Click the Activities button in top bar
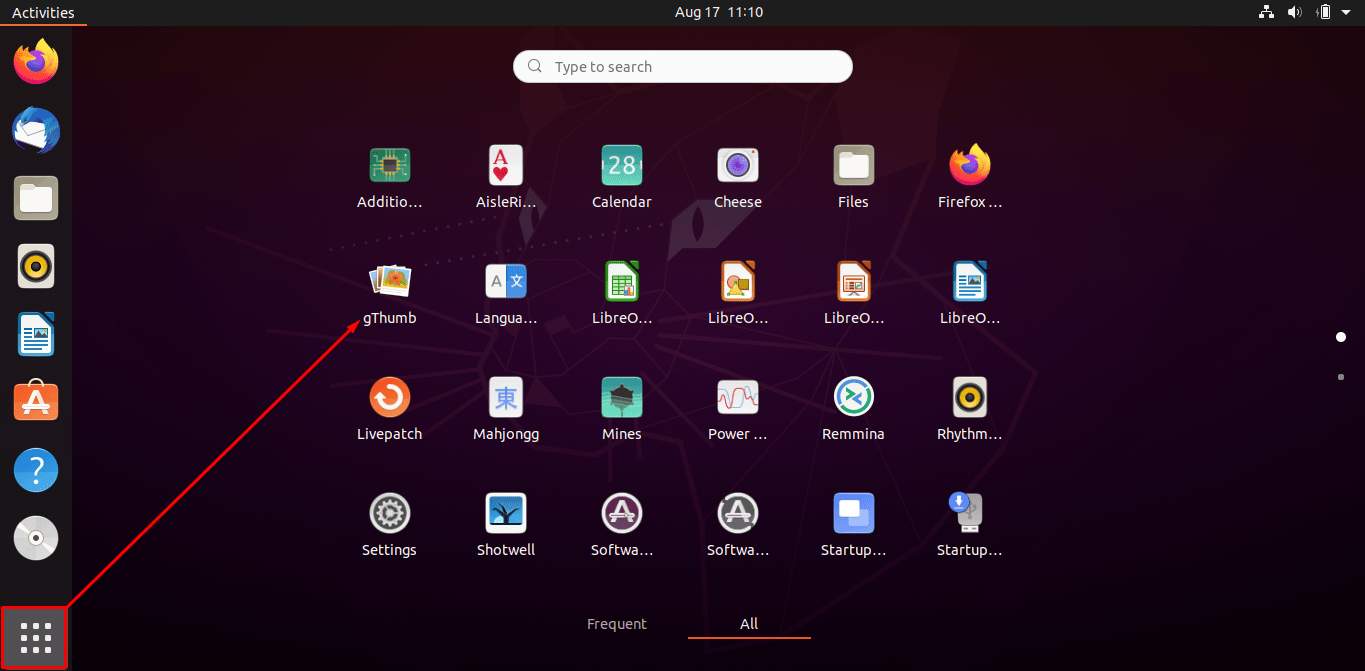The width and height of the screenshot is (1365, 671). pos(43,12)
